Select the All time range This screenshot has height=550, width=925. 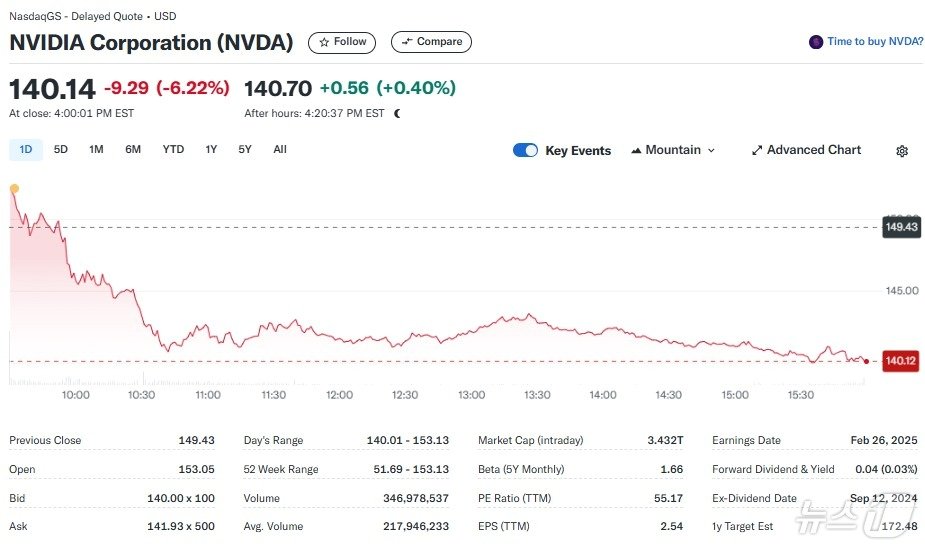tap(280, 150)
